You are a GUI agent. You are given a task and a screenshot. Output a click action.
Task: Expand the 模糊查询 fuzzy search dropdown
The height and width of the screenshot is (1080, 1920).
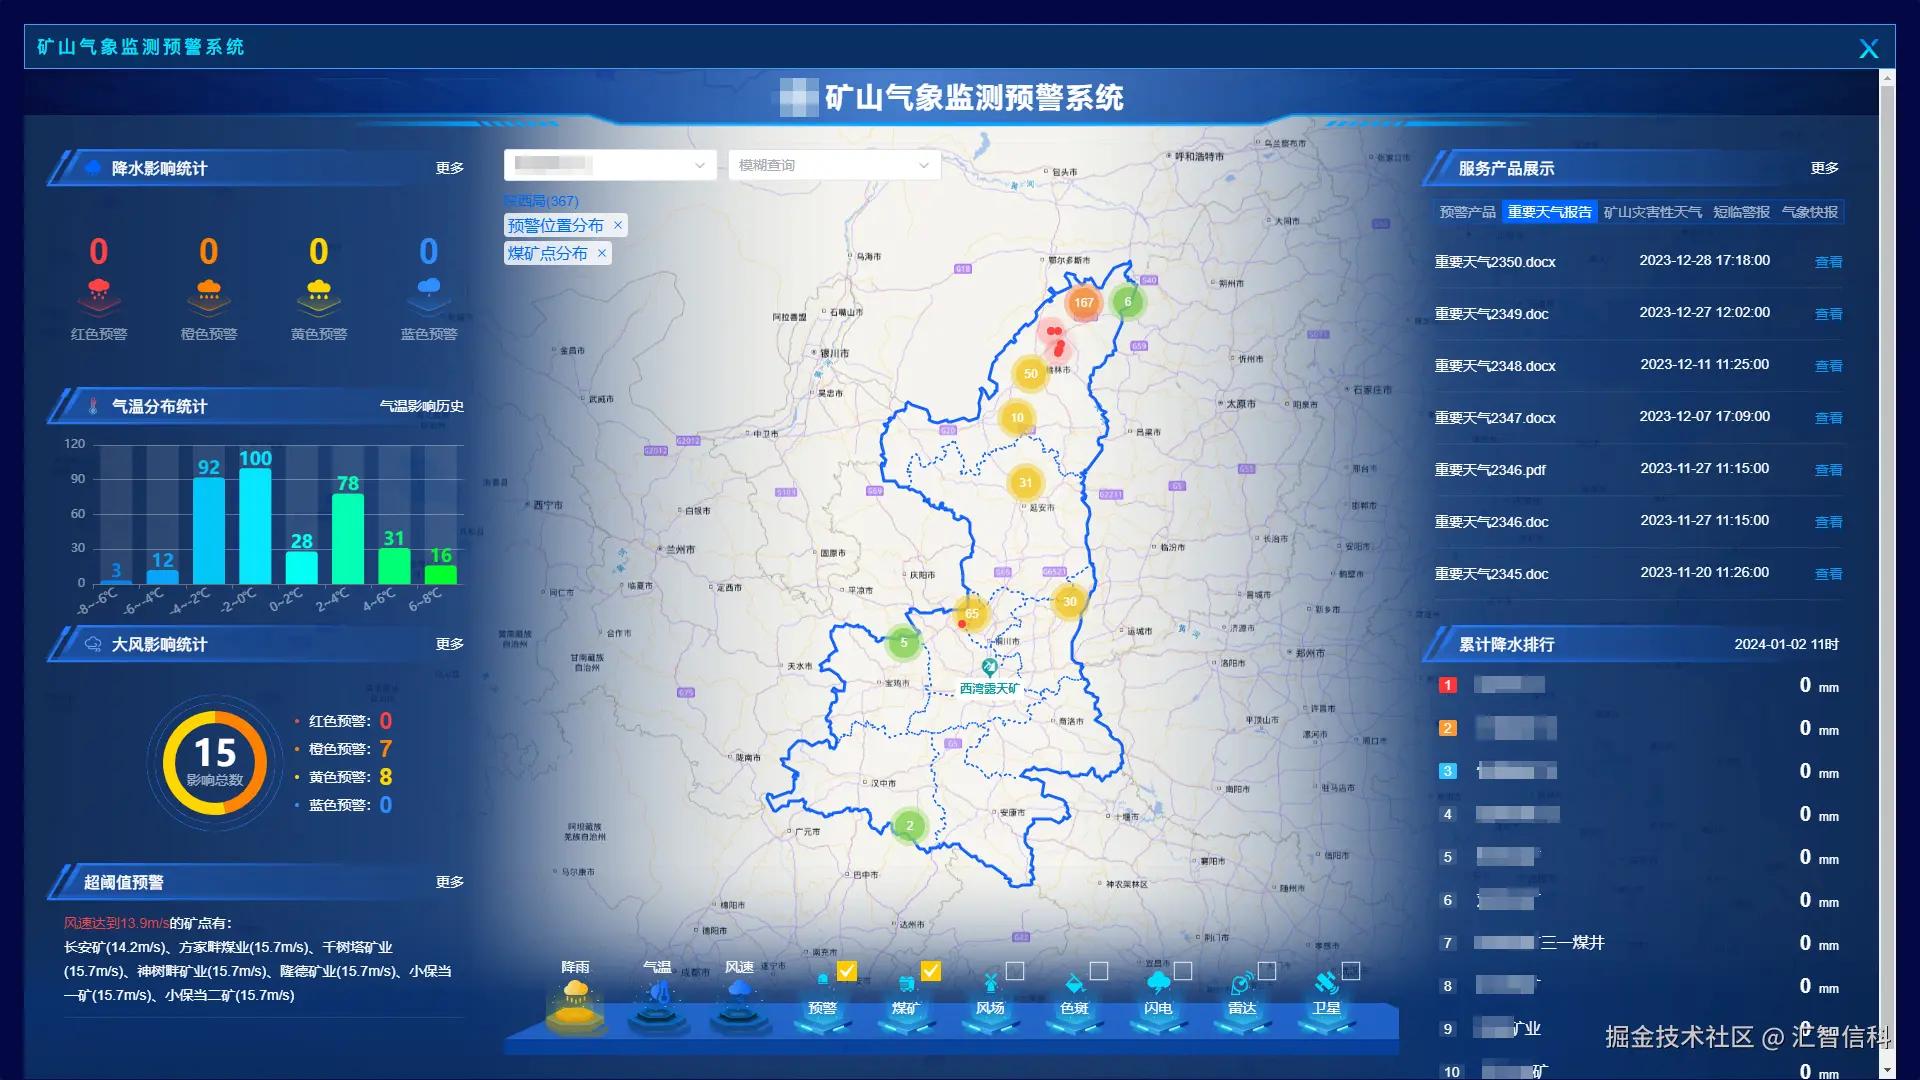tap(834, 165)
